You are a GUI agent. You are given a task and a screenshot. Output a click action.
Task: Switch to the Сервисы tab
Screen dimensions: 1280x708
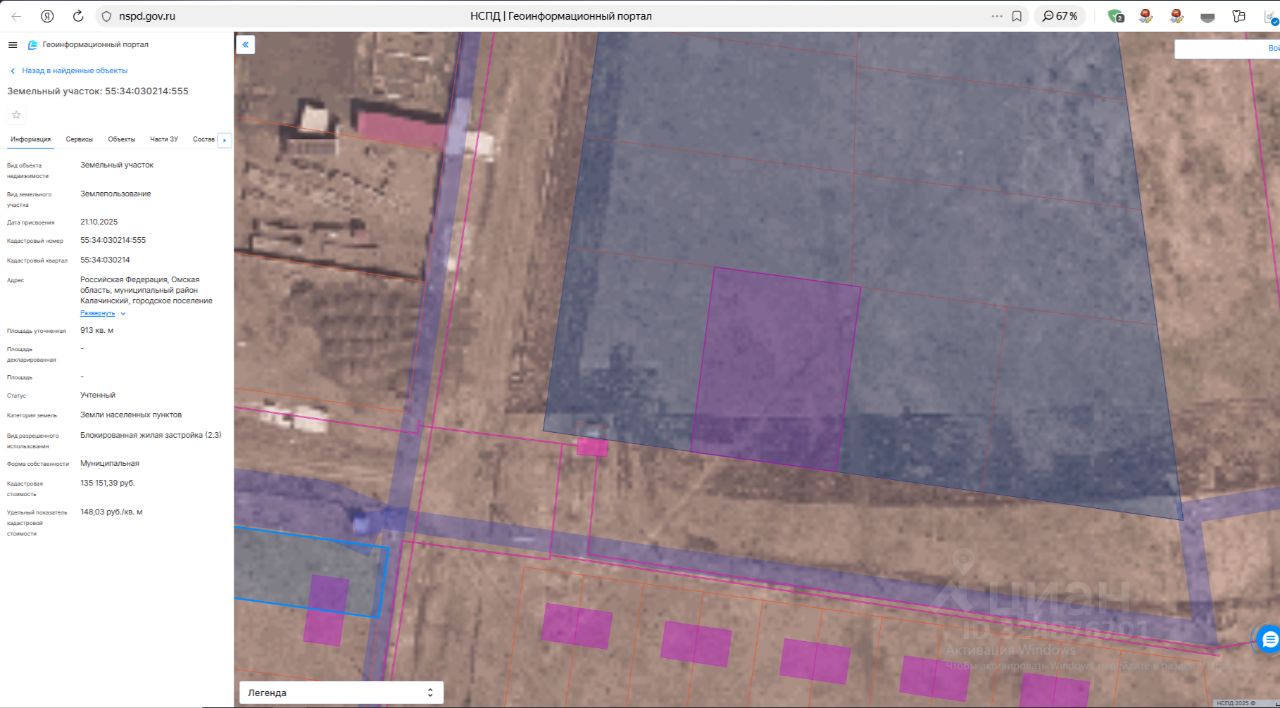(80, 139)
